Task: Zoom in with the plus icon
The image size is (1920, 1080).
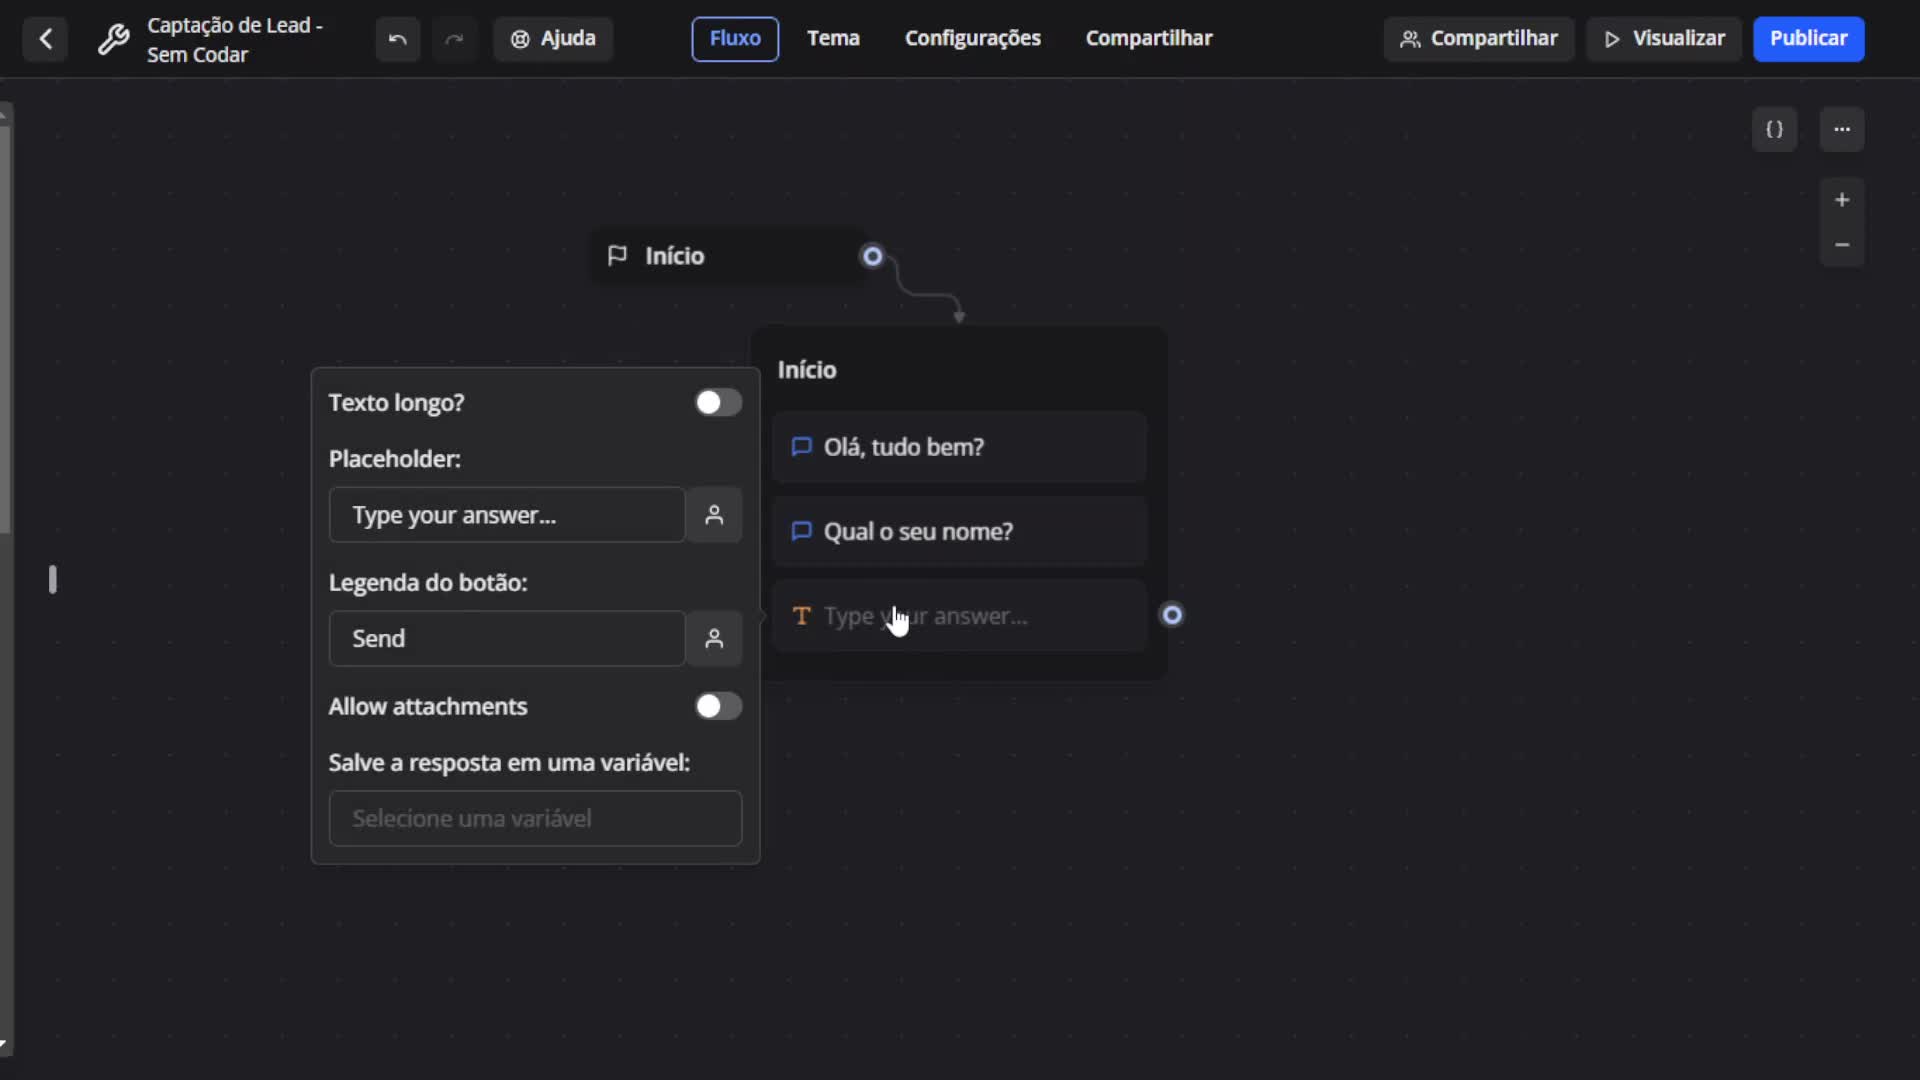Action: (1841, 200)
